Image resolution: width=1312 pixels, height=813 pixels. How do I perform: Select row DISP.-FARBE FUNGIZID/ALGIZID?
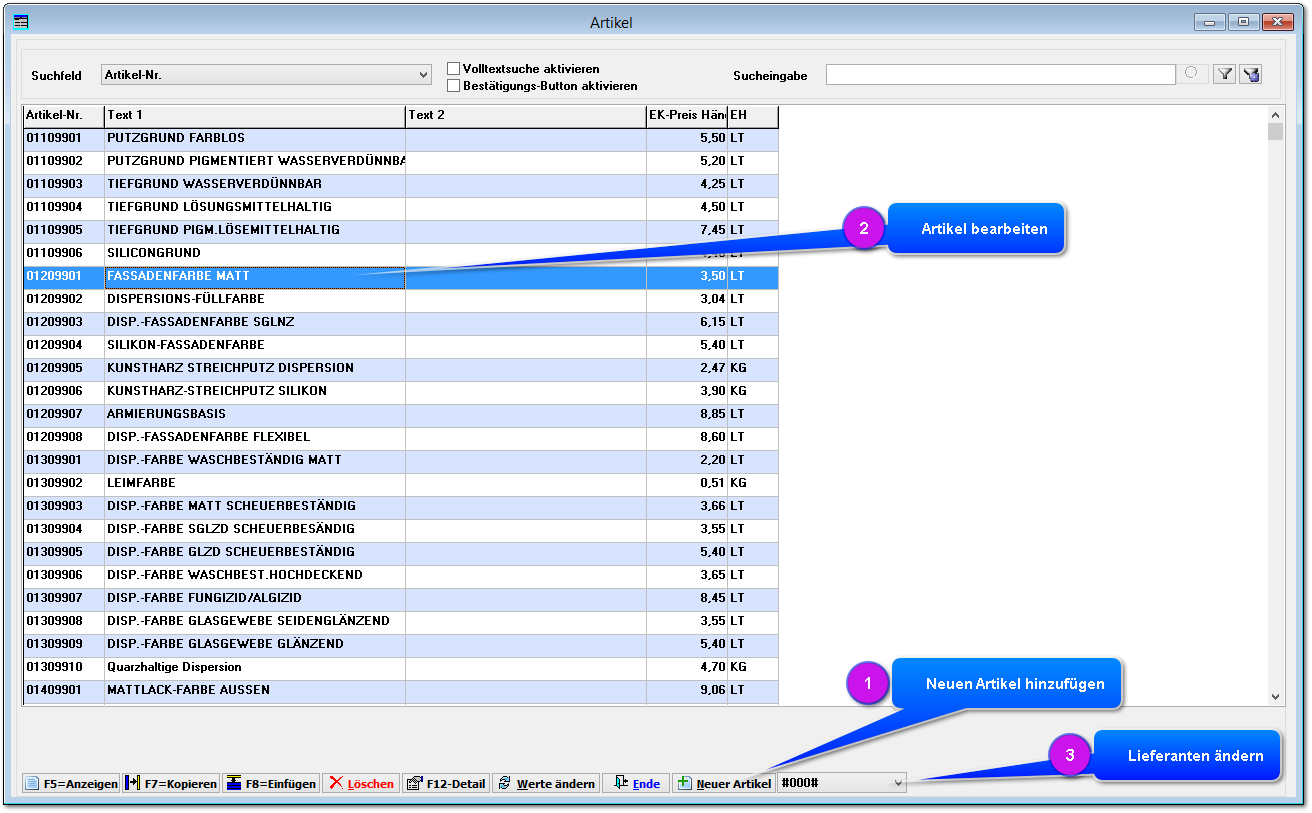401,598
